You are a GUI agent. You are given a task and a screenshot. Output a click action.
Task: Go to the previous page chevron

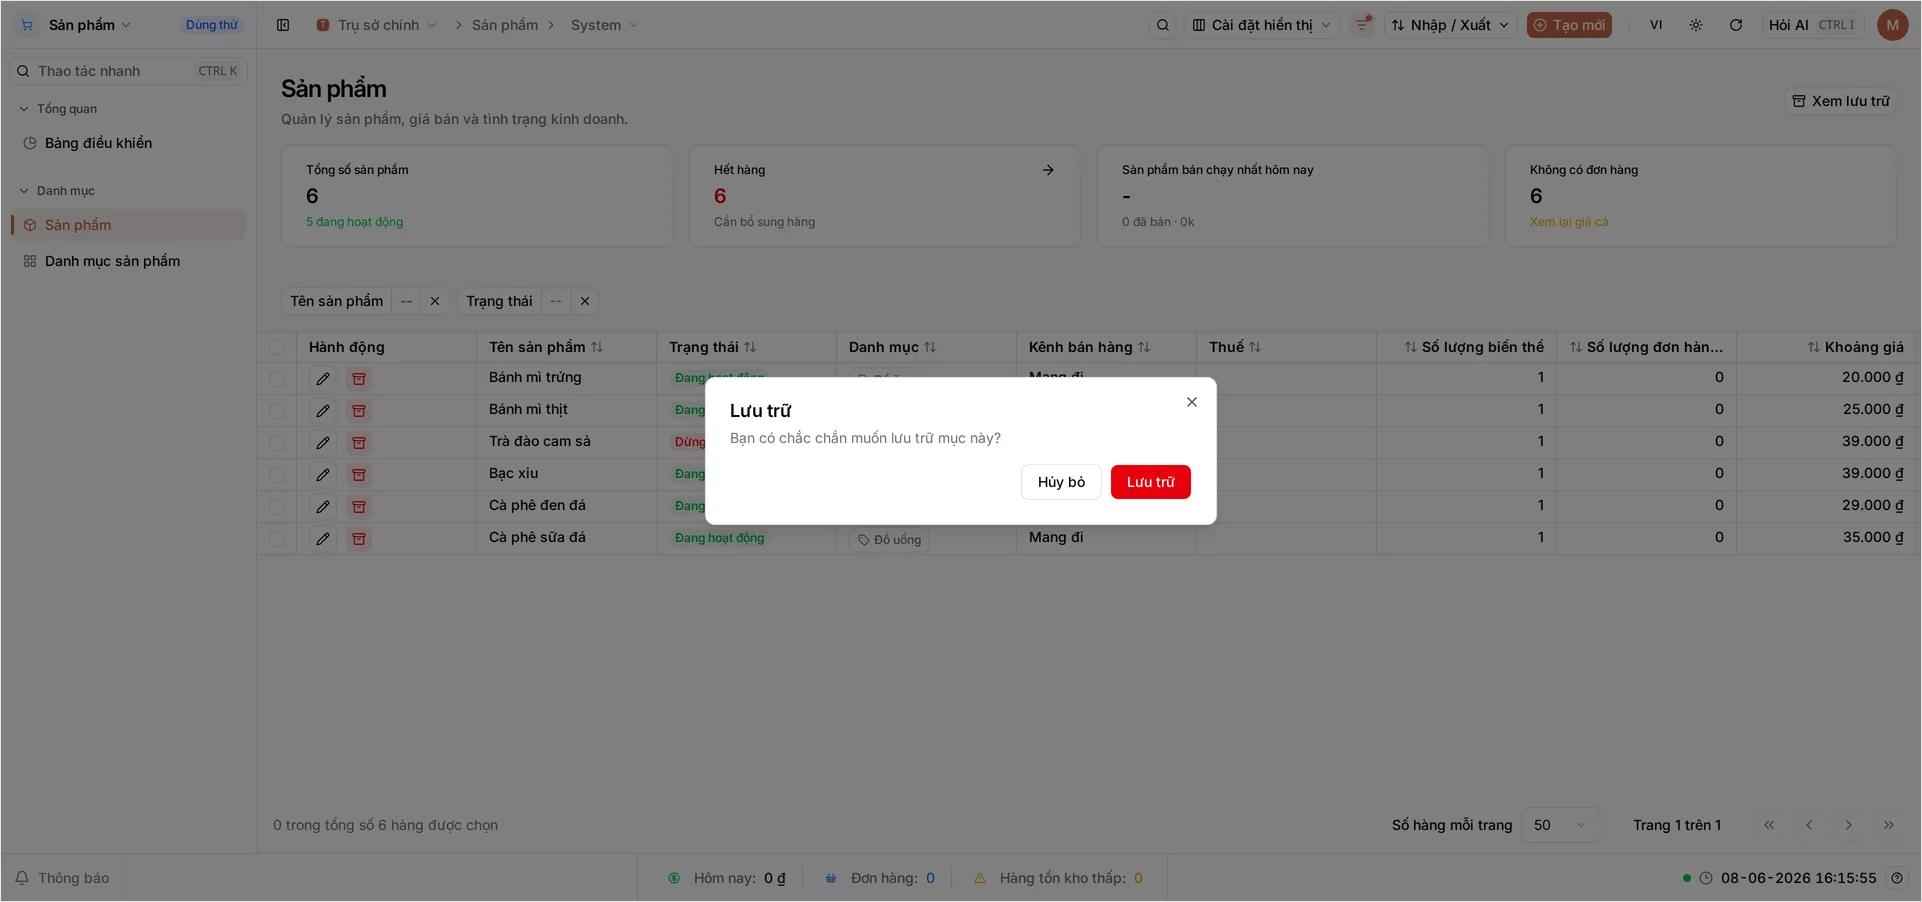(x=1809, y=825)
